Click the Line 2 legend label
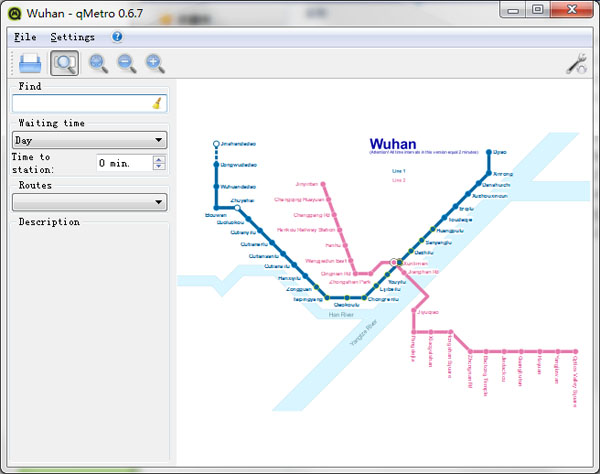The width and height of the screenshot is (600, 474). [x=399, y=180]
